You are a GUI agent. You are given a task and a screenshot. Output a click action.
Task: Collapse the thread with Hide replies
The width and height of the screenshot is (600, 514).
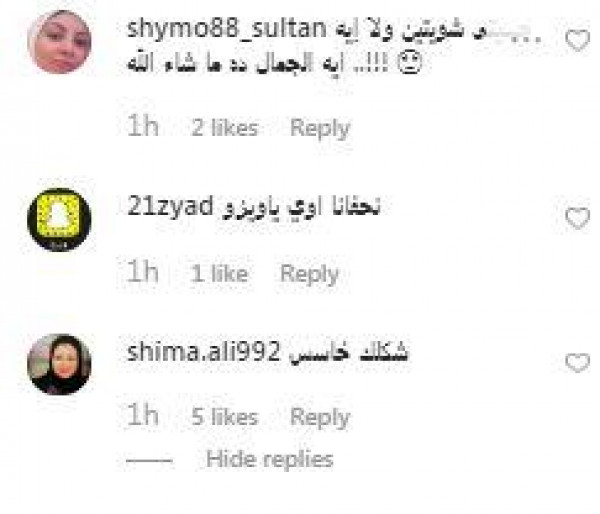point(270,459)
